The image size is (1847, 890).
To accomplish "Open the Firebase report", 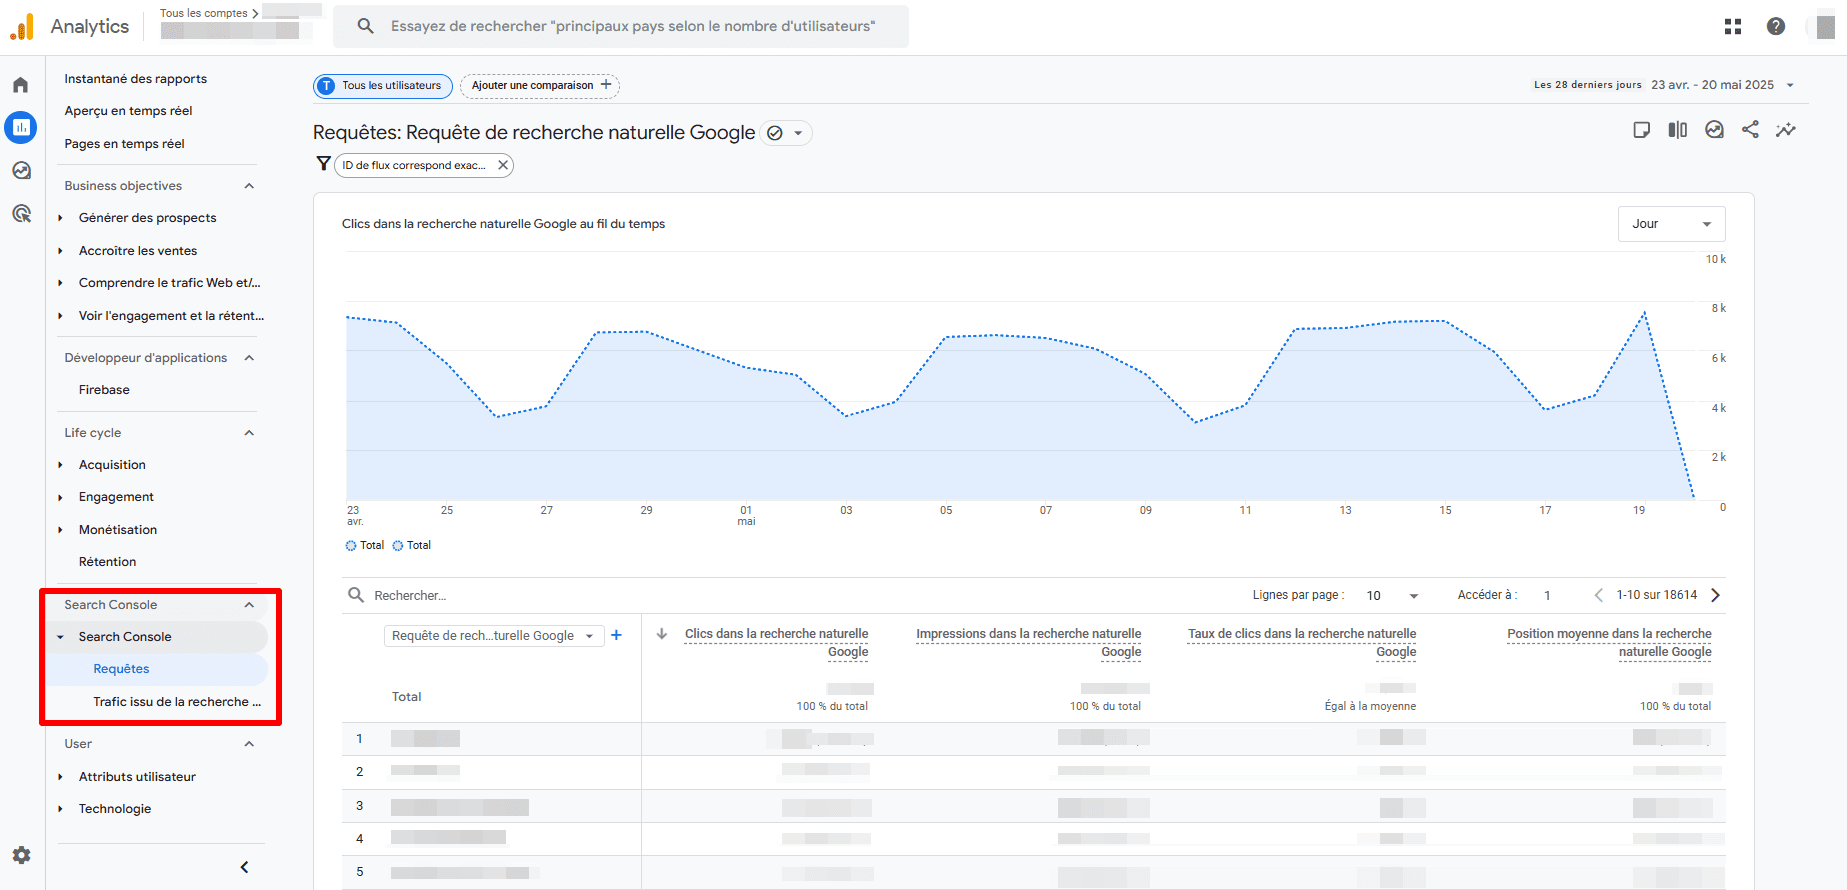I will click(x=104, y=390).
